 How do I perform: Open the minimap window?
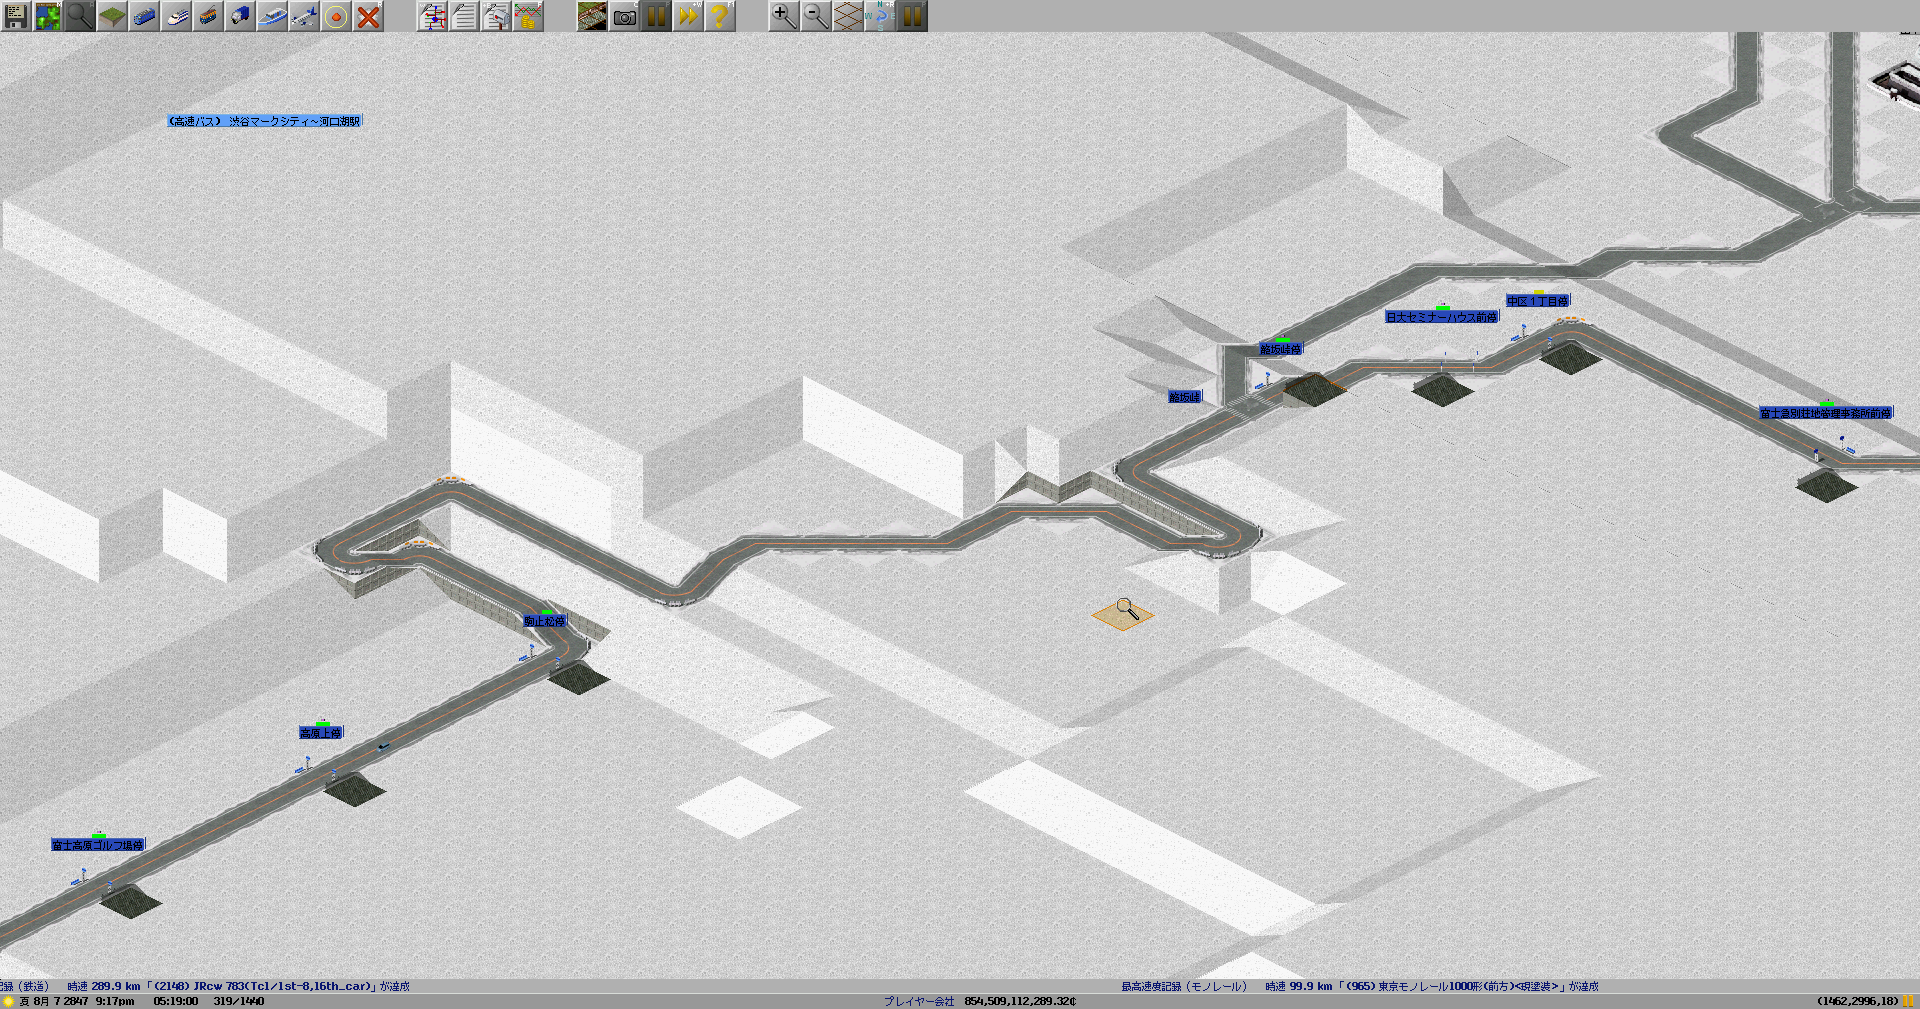click(48, 16)
